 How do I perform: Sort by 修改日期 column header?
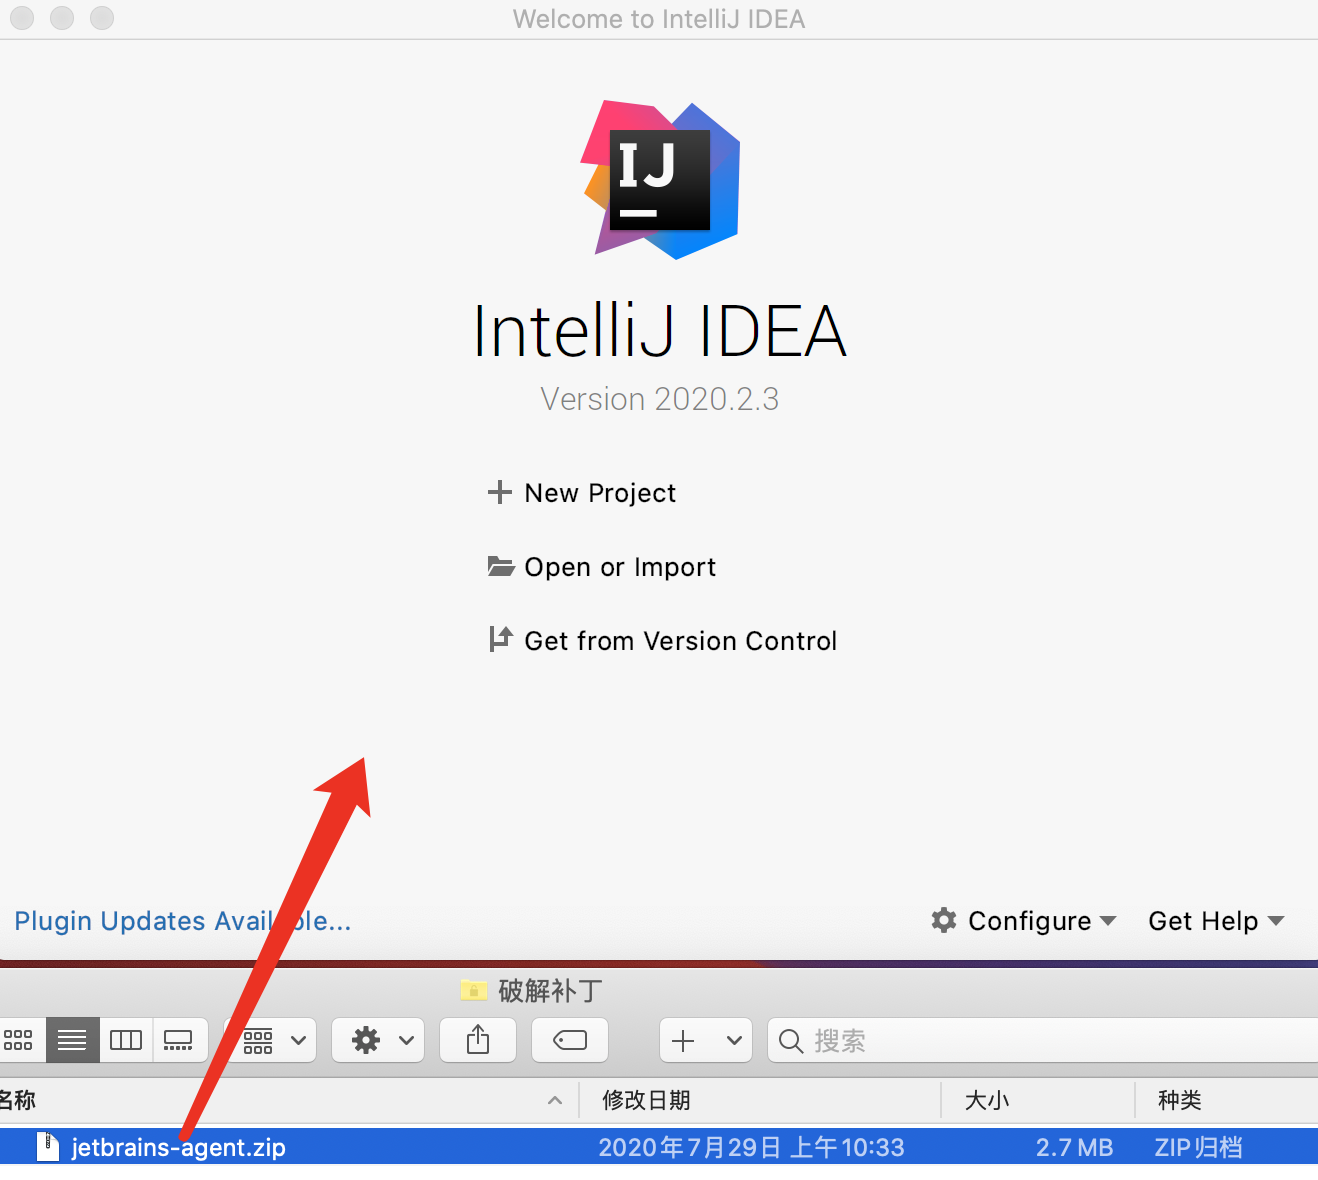(646, 1100)
